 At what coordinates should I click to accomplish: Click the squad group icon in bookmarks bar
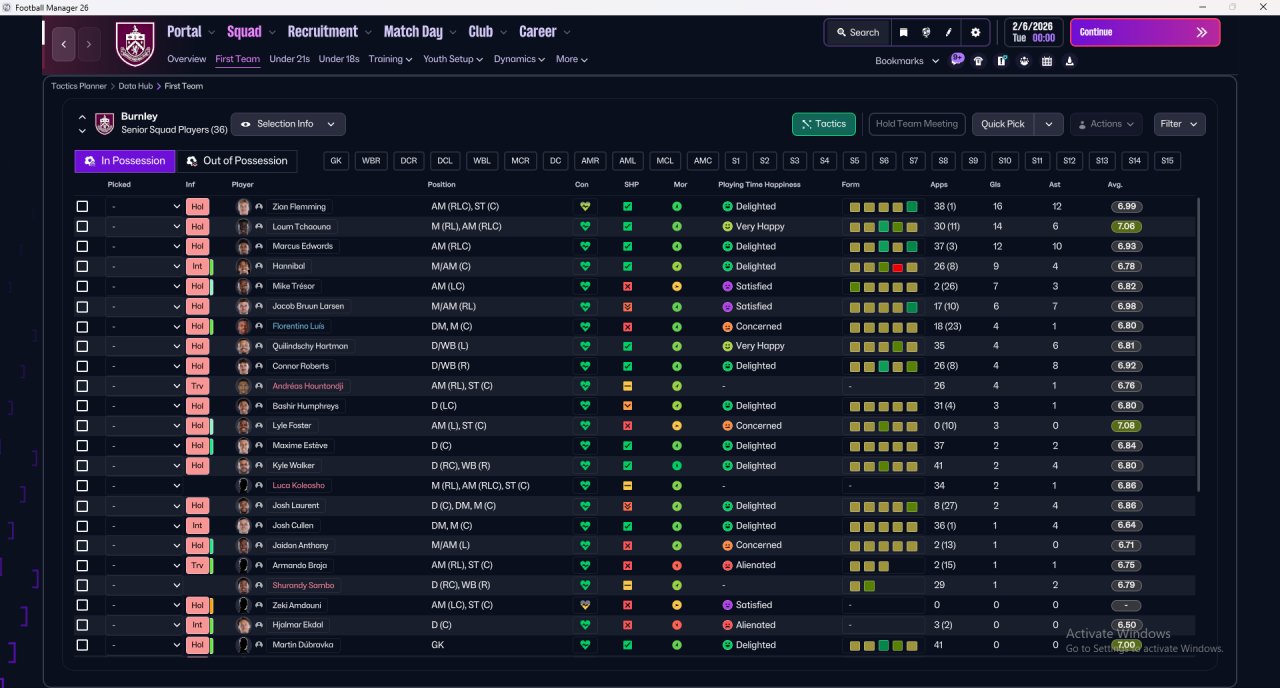pyautogui.click(x=1024, y=61)
